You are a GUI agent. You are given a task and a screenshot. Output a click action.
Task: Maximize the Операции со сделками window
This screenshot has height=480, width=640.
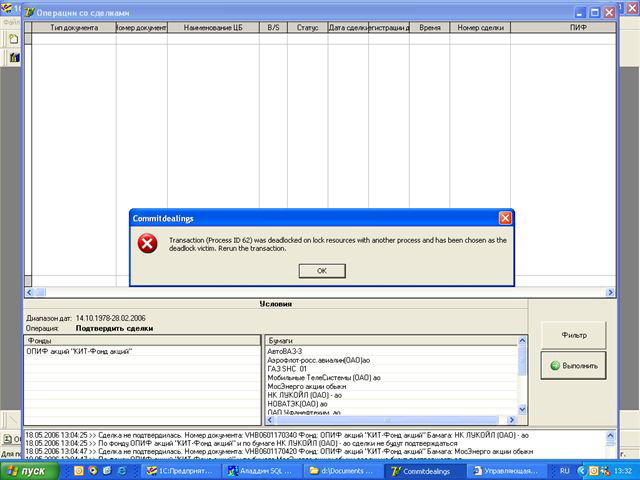point(595,13)
